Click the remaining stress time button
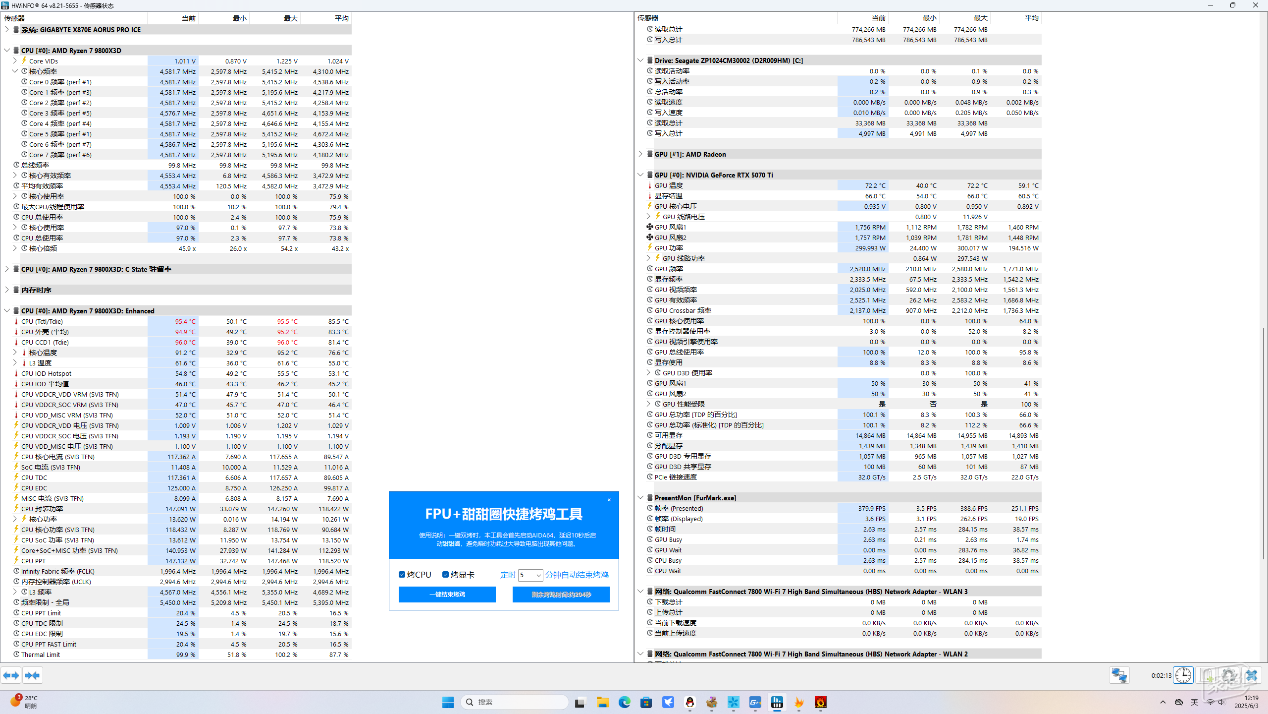This screenshot has width=1268, height=714. (x=561, y=594)
